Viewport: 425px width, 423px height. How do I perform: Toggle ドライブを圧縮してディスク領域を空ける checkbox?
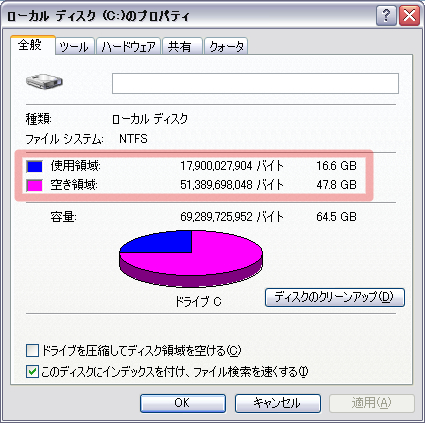pos(32,351)
